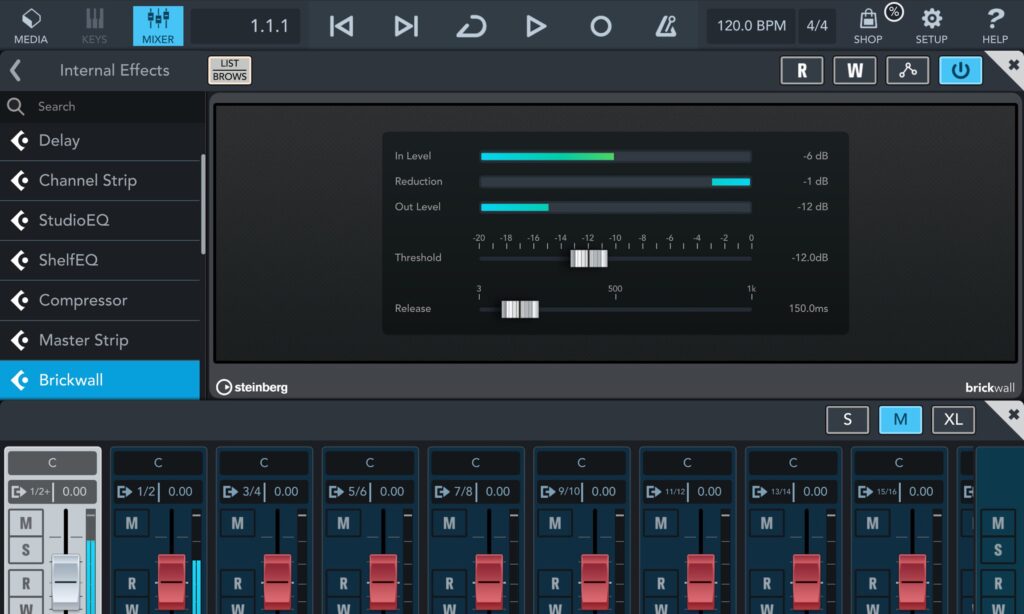This screenshot has height=614, width=1024.
Task: Start recording with the Record button
Action: point(600,26)
